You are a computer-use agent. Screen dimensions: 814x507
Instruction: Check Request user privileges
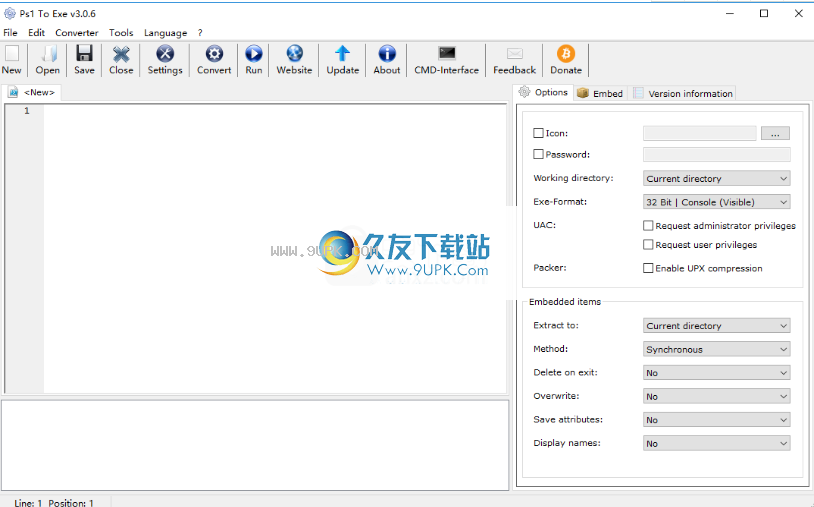648,244
